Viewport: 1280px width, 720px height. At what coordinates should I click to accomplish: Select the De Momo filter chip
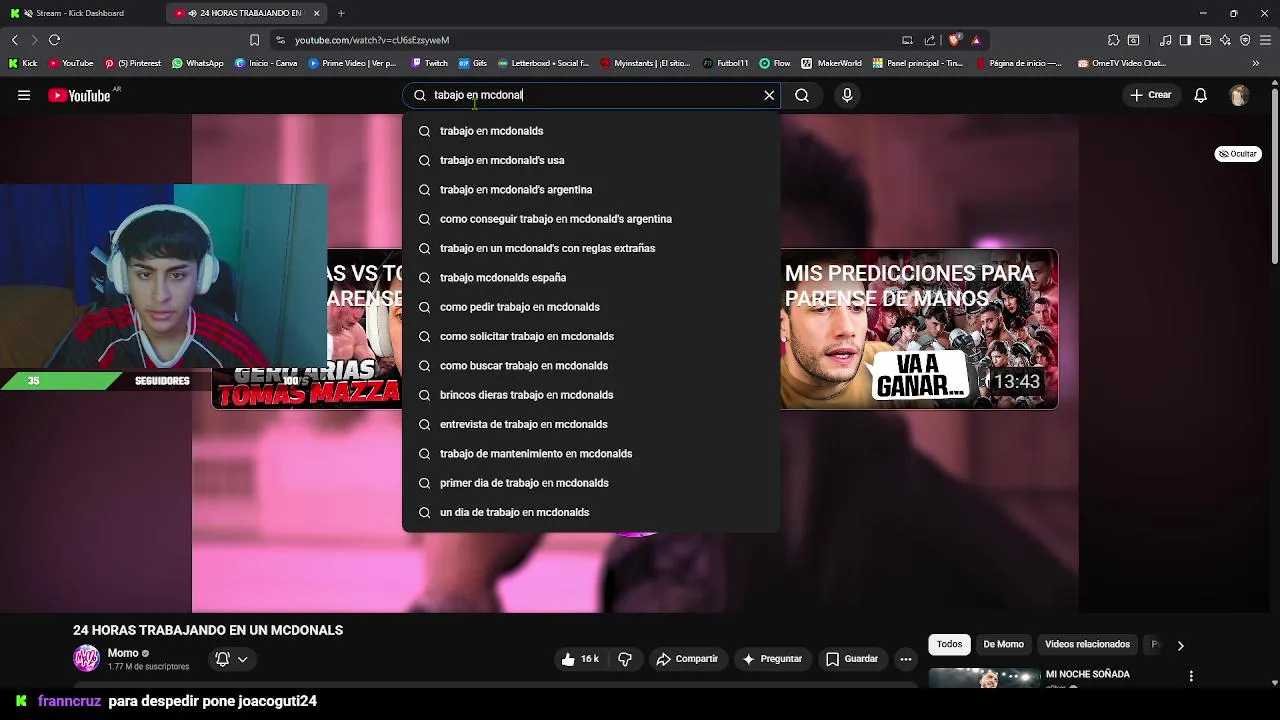(x=1003, y=645)
